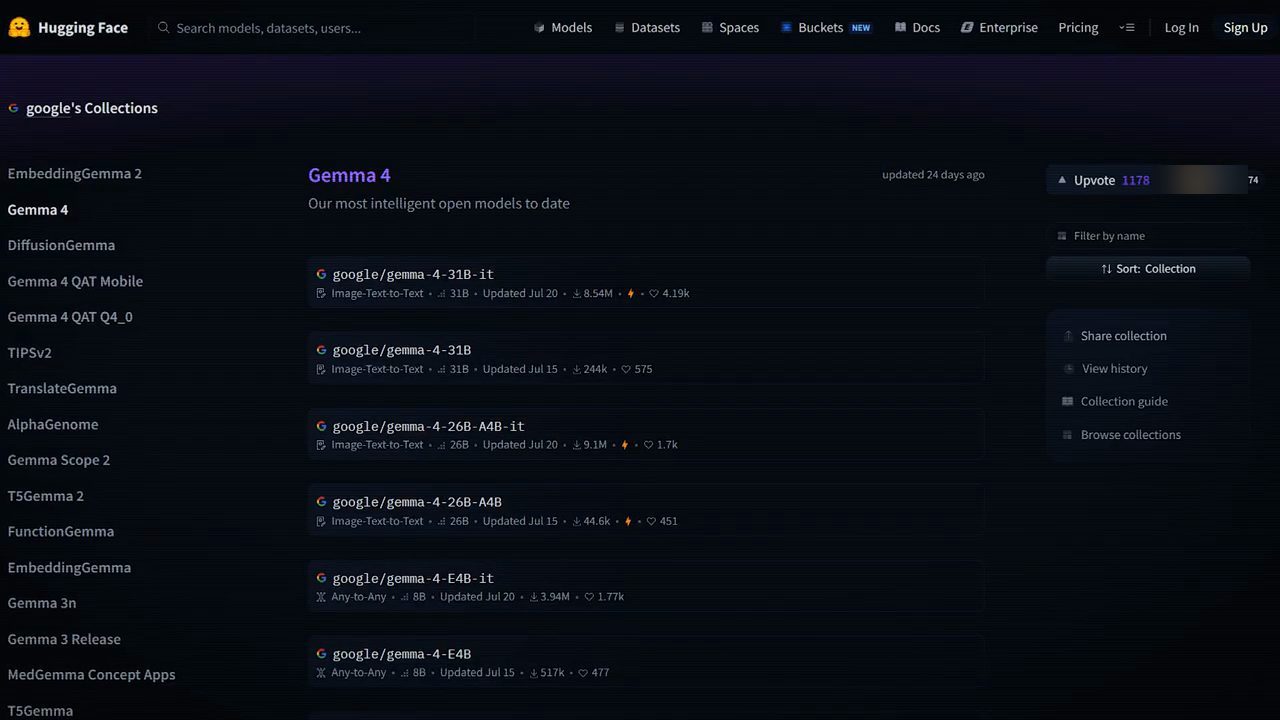Click Google icon next to gemma-4-31B-it
1280x720 pixels.
pyautogui.click(x=322, y=274)
